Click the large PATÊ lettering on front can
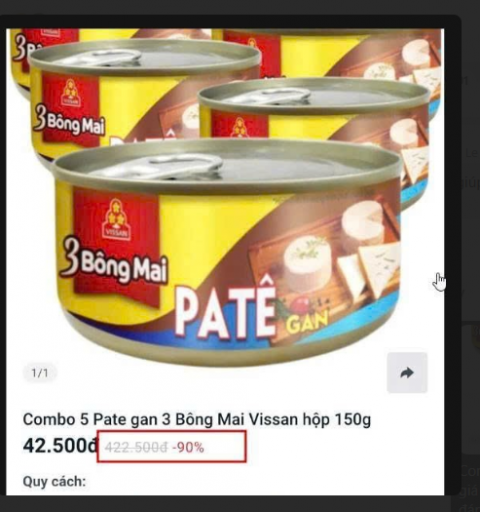 225,307
